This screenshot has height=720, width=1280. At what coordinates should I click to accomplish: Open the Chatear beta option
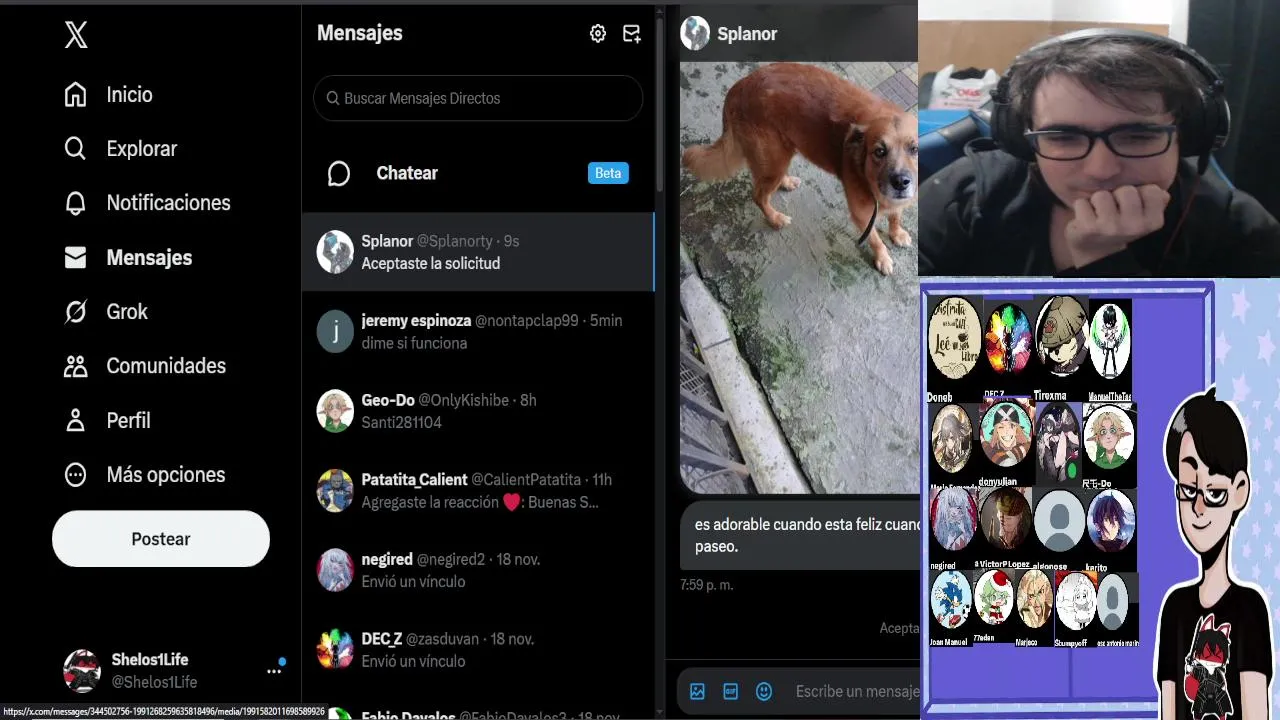[x=478, y=173]
